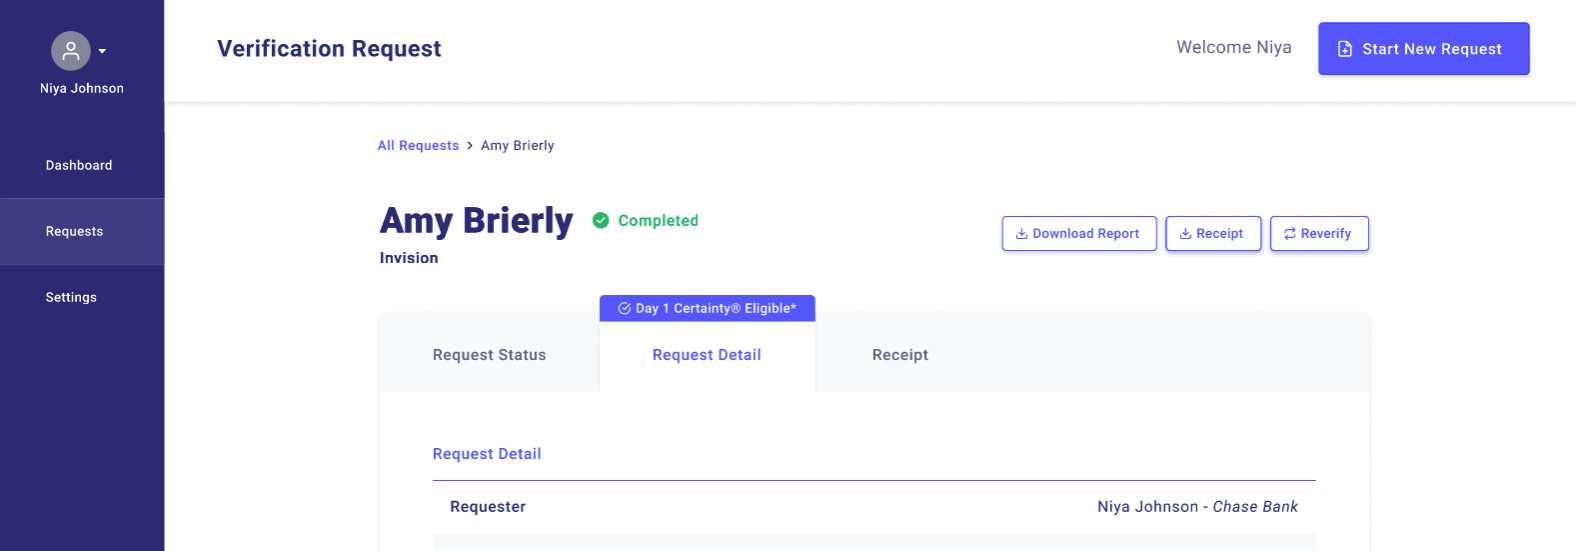Click the Niya Johnson username in sidebar
Screen dimensions: 1576x551
82,88
